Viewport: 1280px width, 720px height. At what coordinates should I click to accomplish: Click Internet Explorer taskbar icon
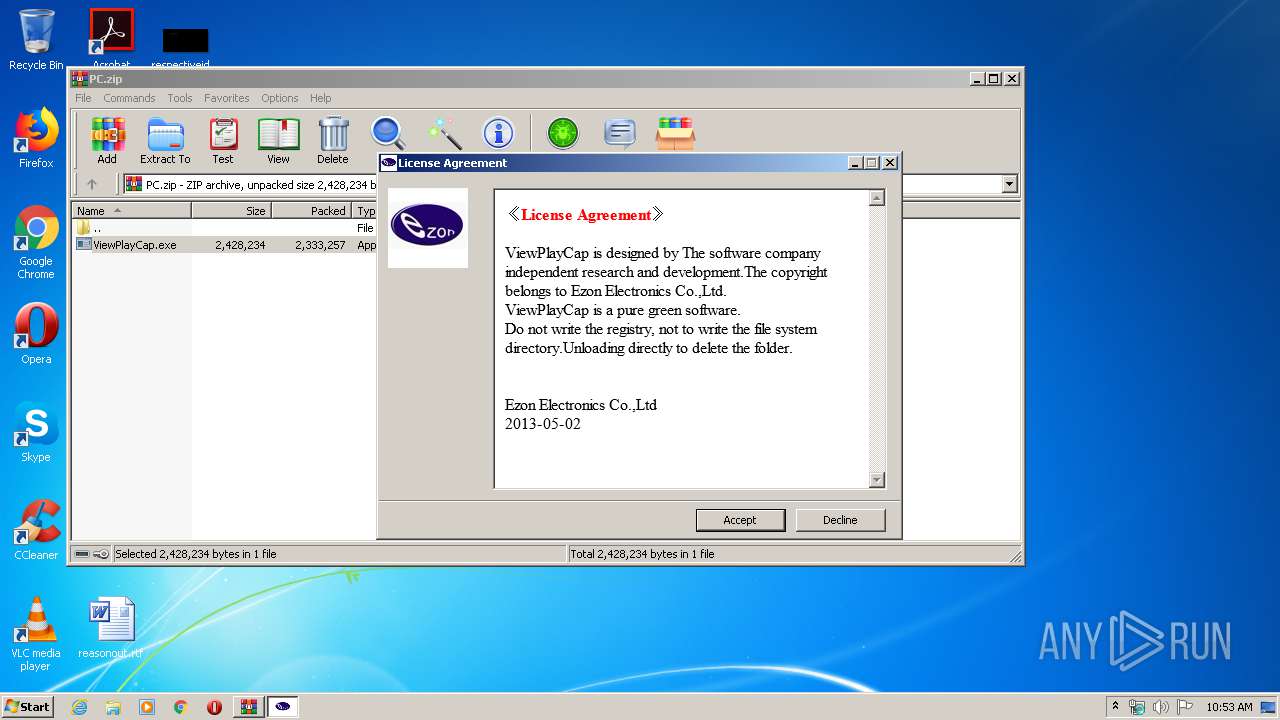click(x=79, y=707)
